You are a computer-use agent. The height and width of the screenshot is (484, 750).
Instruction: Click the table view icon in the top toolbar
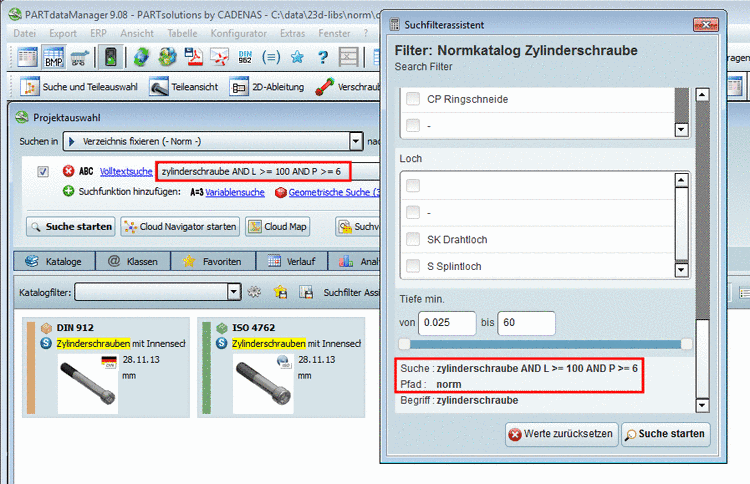coord(27,57)
